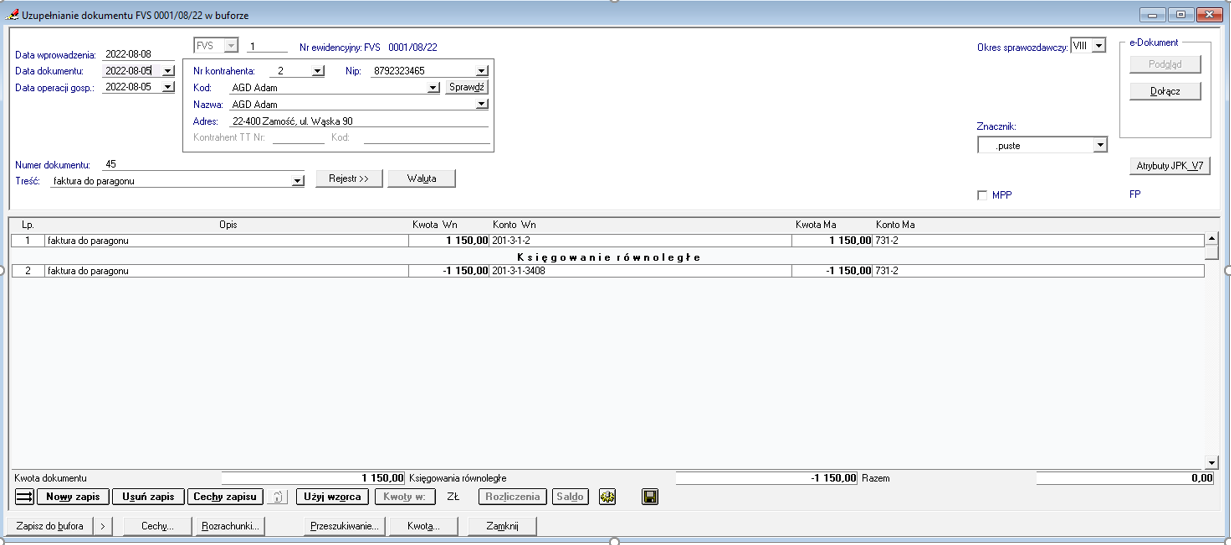Viewport: 1231px width, 545px height.
Task: Click the FP label below Atrybuty JPK_V7
Action: tap(1135, 194)
